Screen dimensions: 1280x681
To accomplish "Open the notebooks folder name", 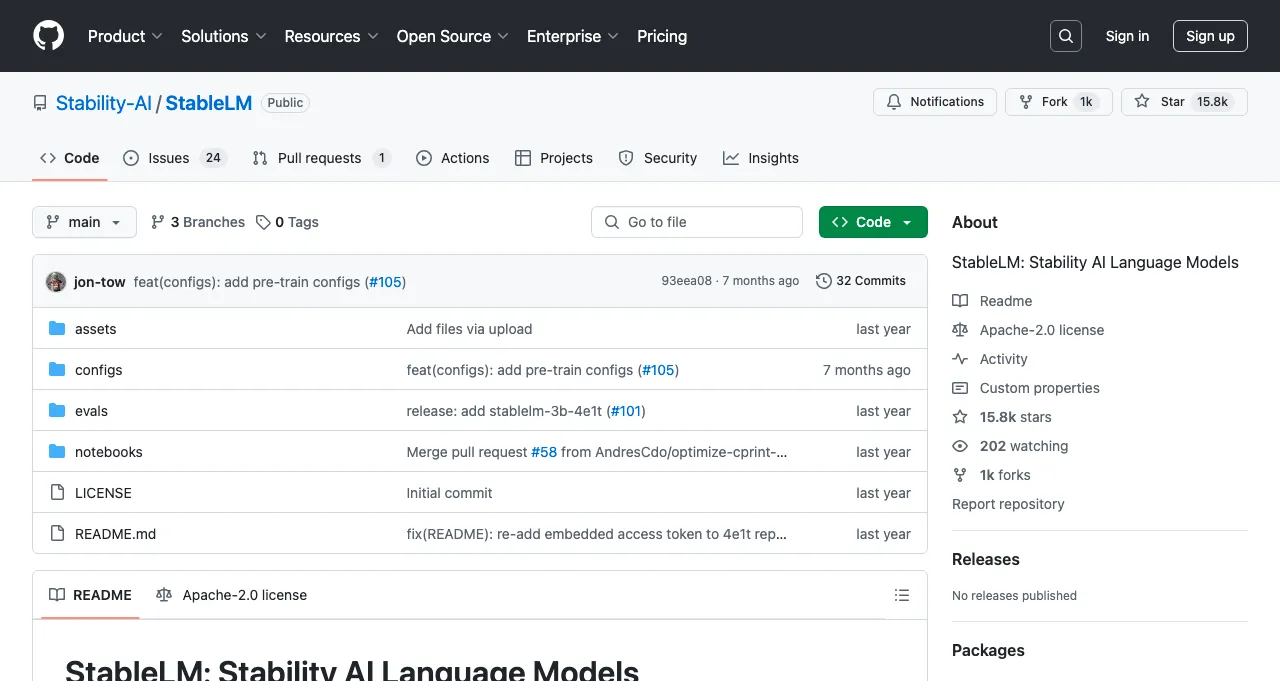I will [x=109, y=452].
